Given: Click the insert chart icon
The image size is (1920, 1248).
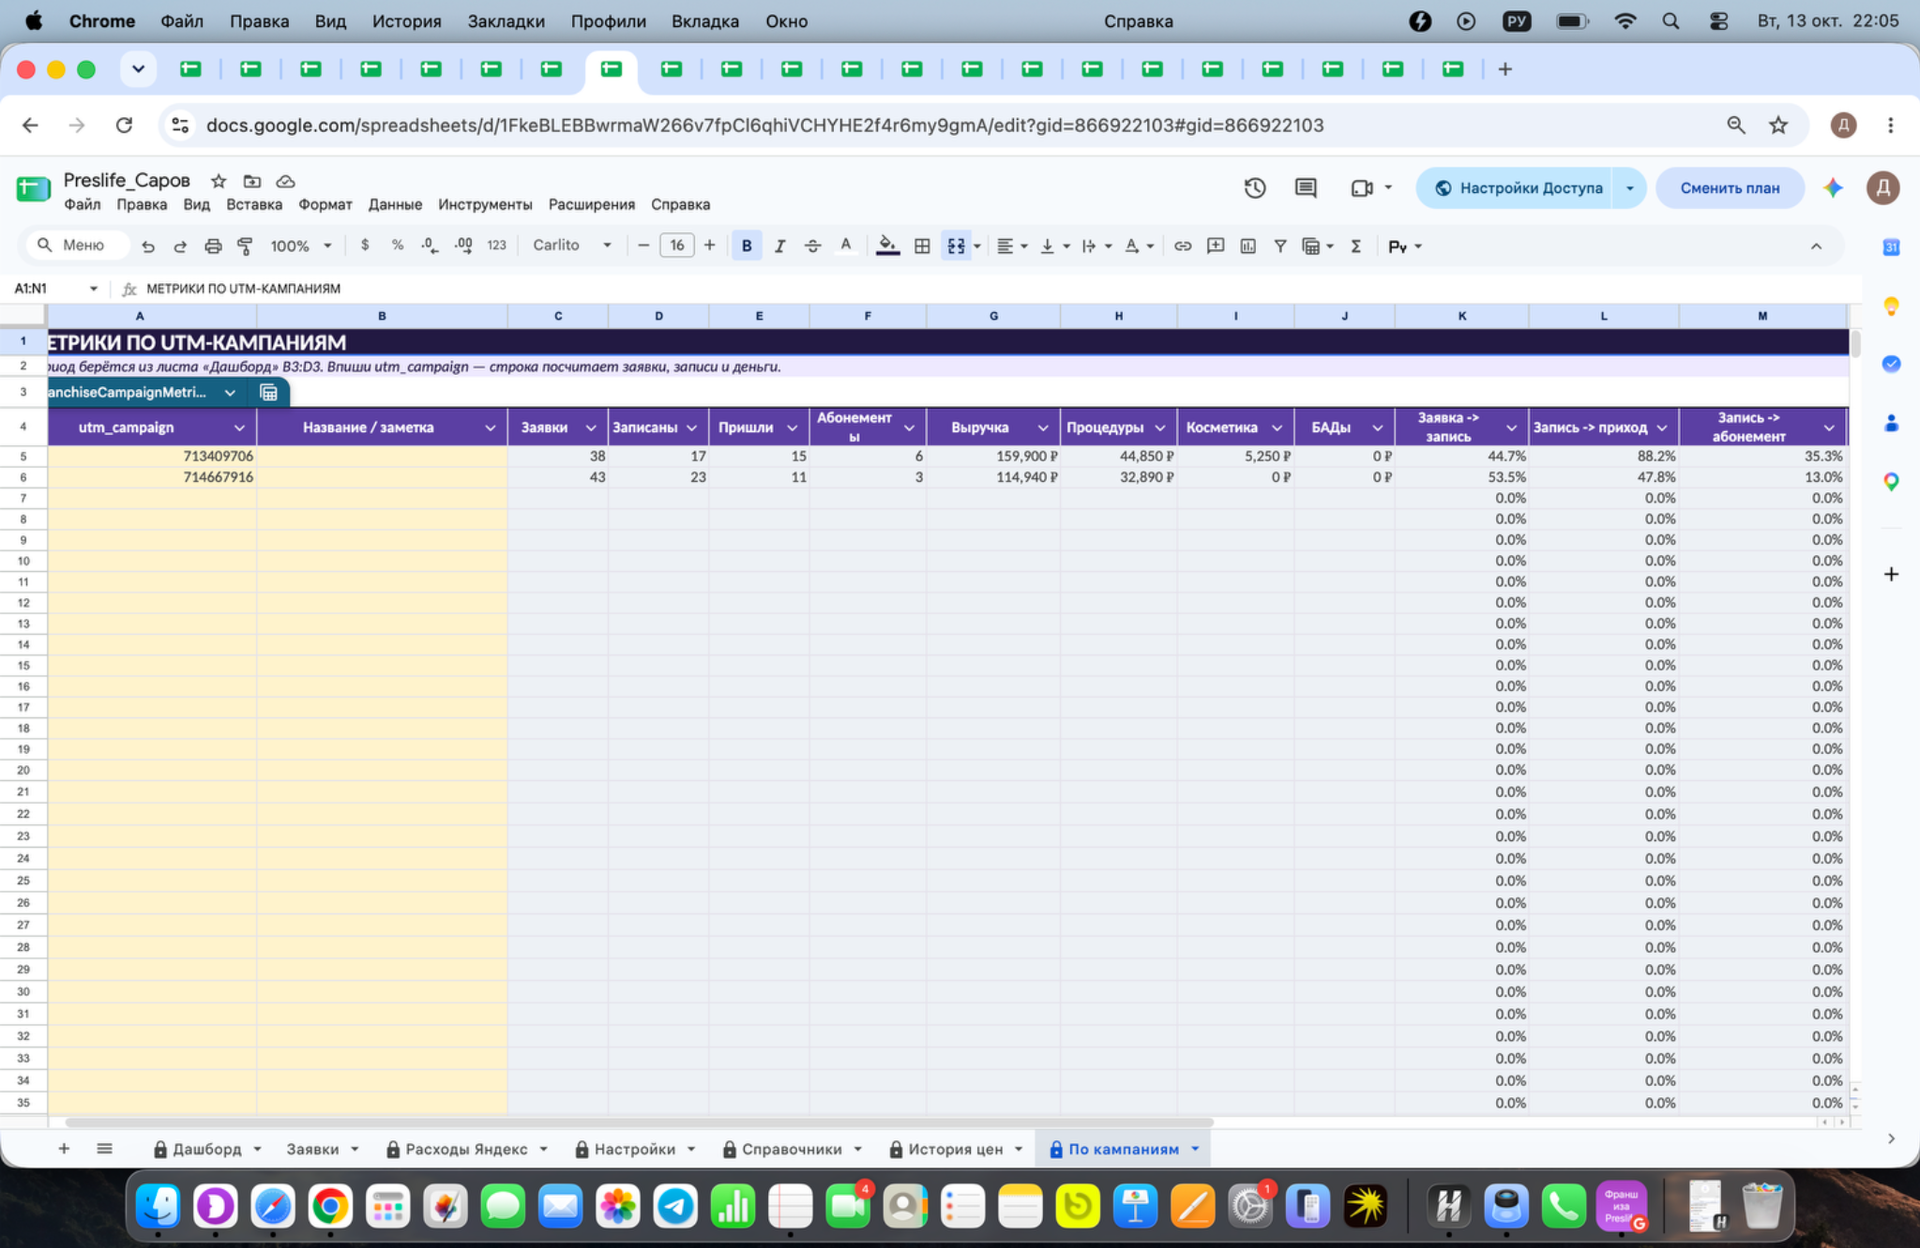Looking at the screenshot, I should 1248,246.
